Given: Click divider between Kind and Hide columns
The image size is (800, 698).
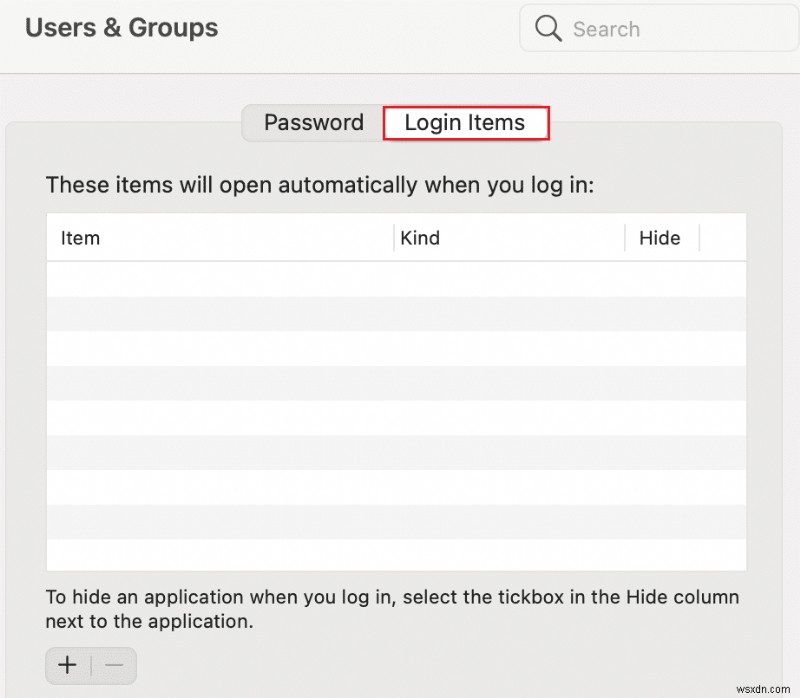Looking at the screenshot, I should click(625, 238).
